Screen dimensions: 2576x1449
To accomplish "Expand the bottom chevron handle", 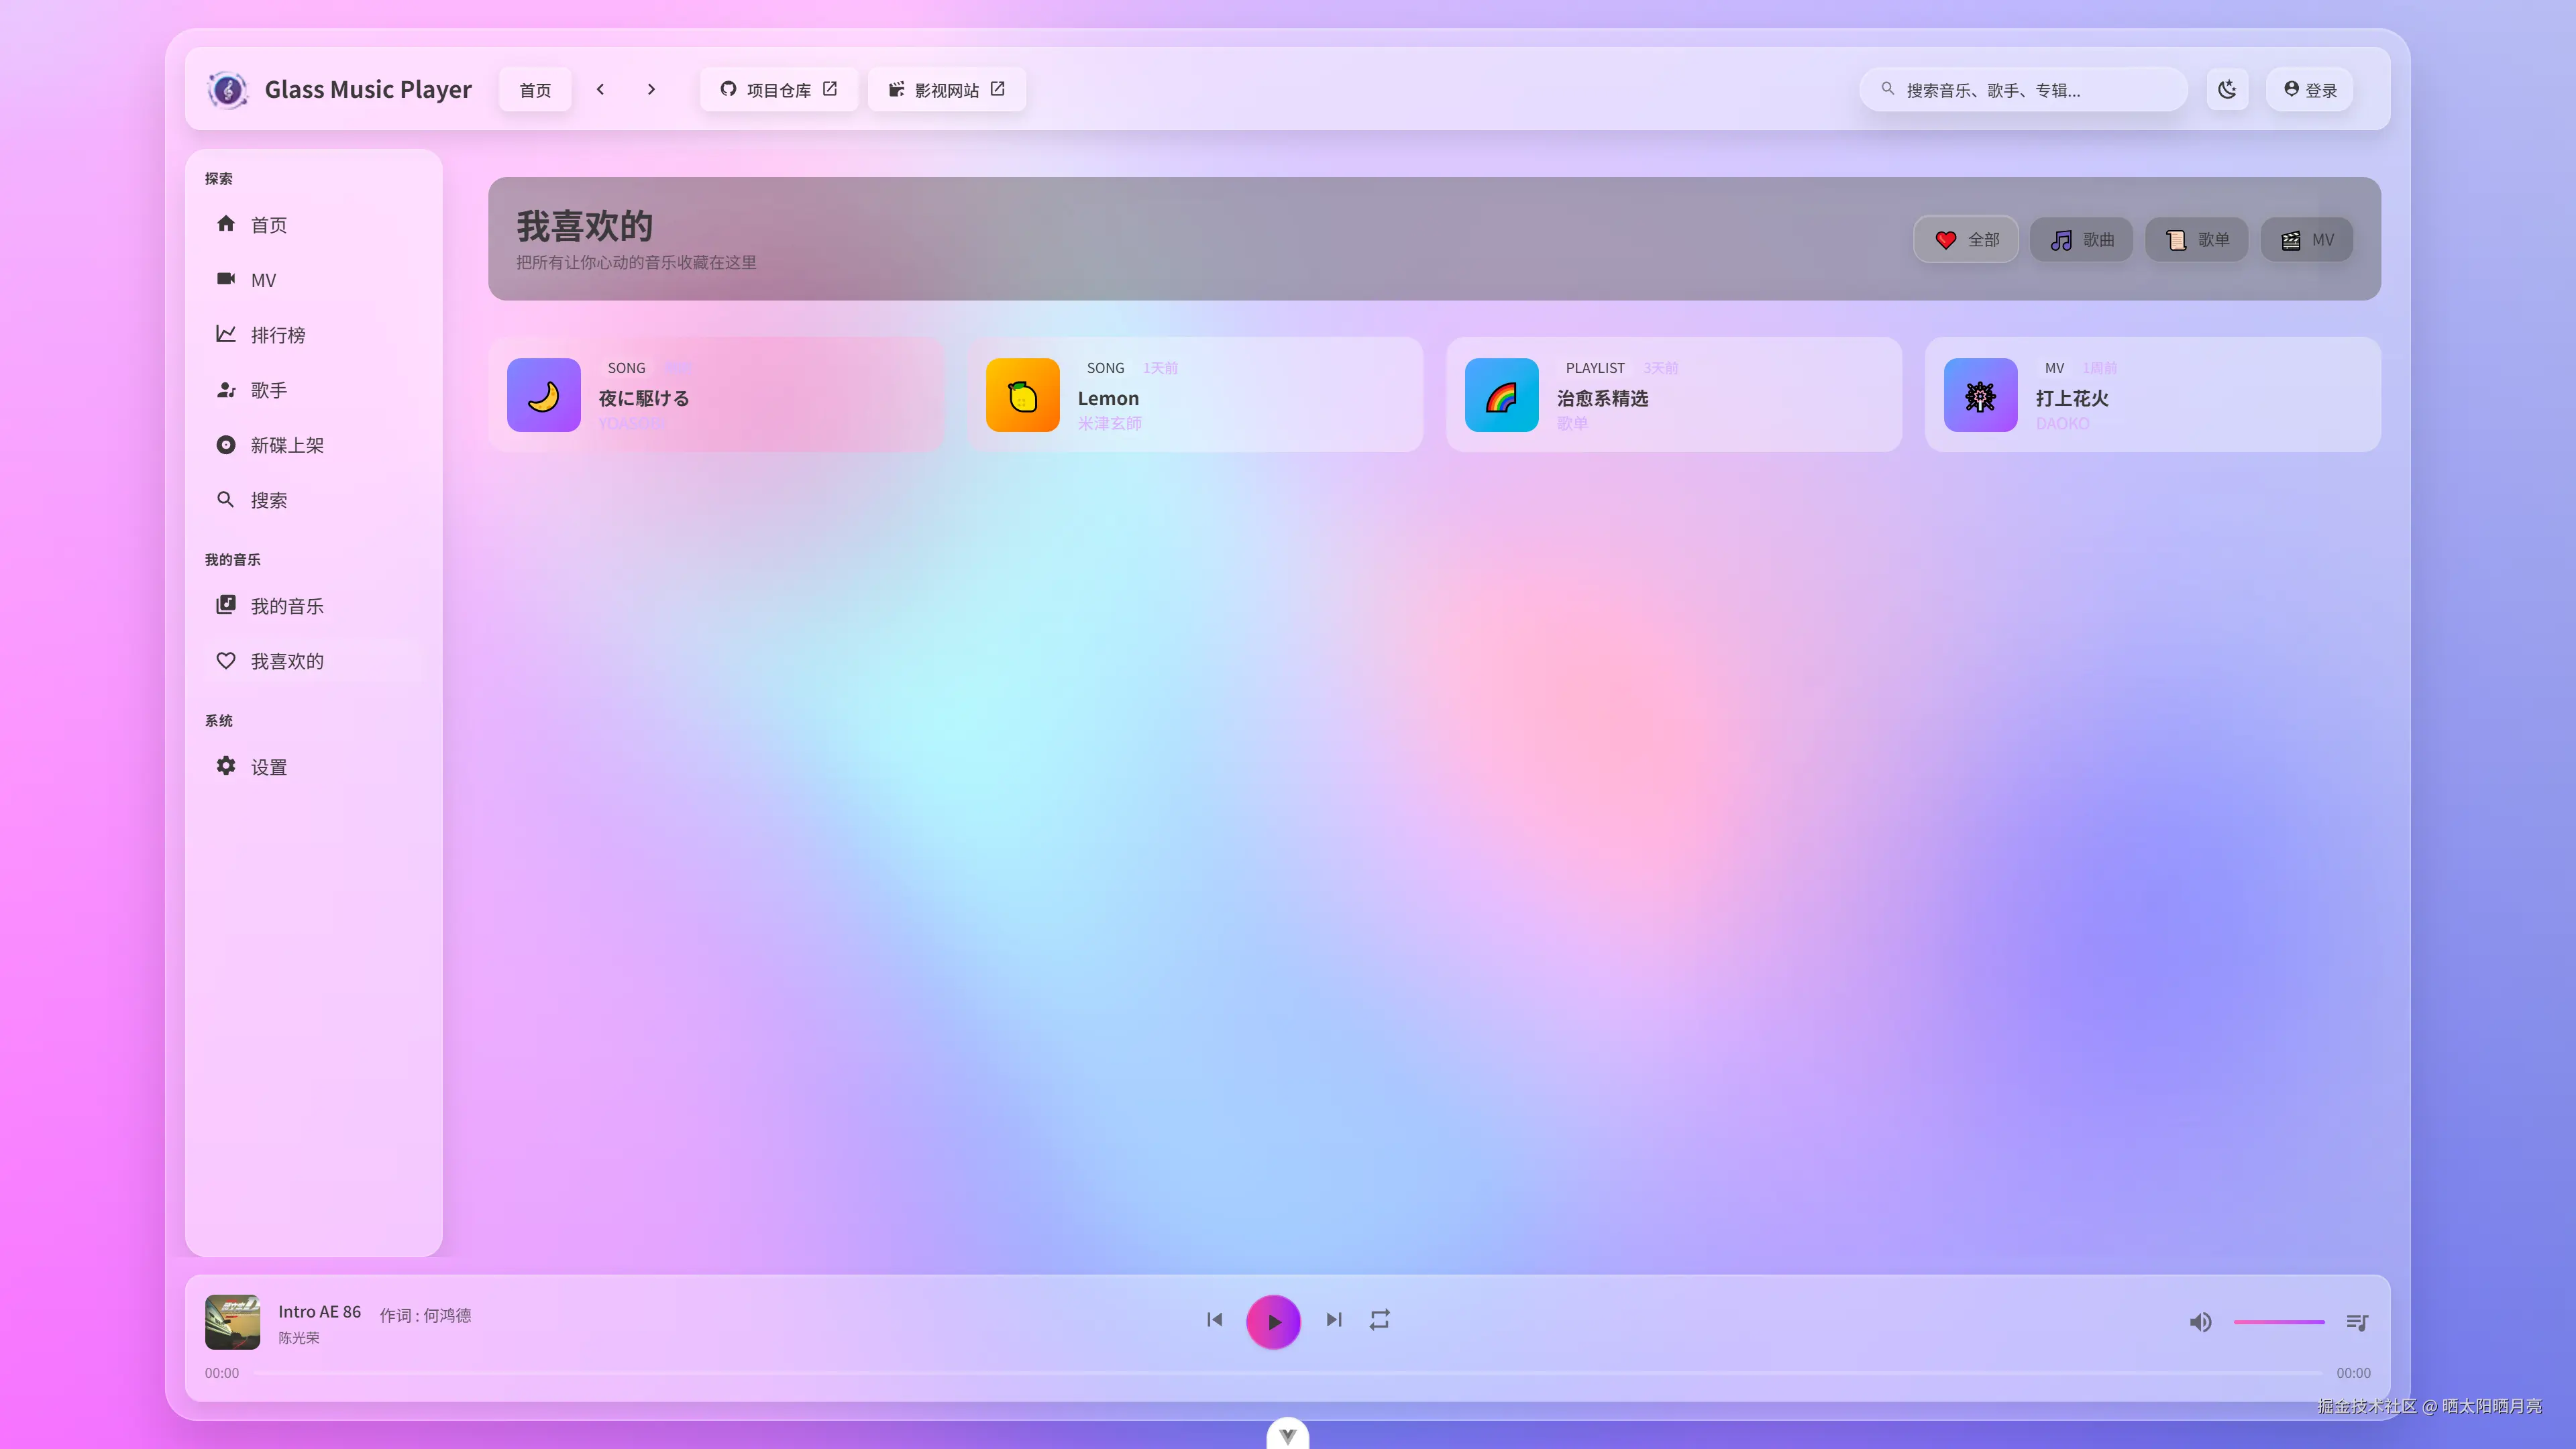I will (1287, 1435).
